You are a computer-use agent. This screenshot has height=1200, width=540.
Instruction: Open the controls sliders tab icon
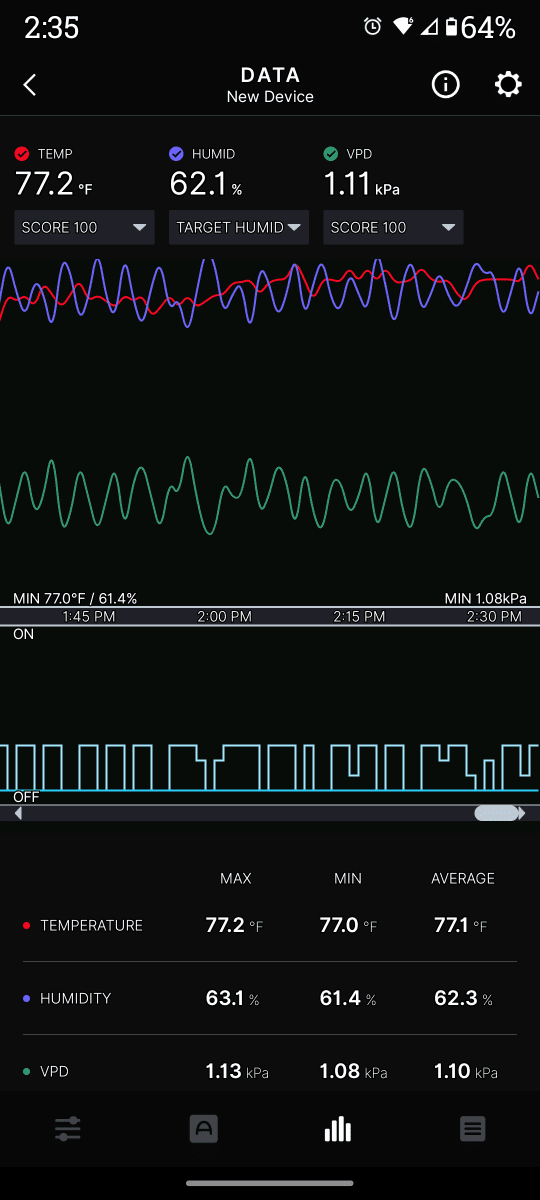[68, 1130]
